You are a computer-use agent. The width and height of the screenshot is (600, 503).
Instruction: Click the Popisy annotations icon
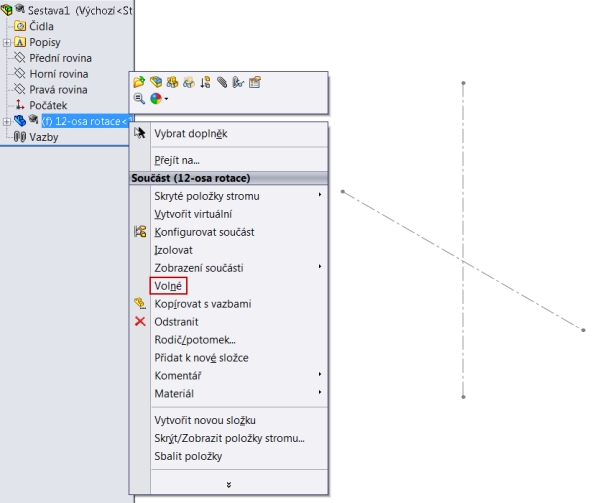click(20, 42)
